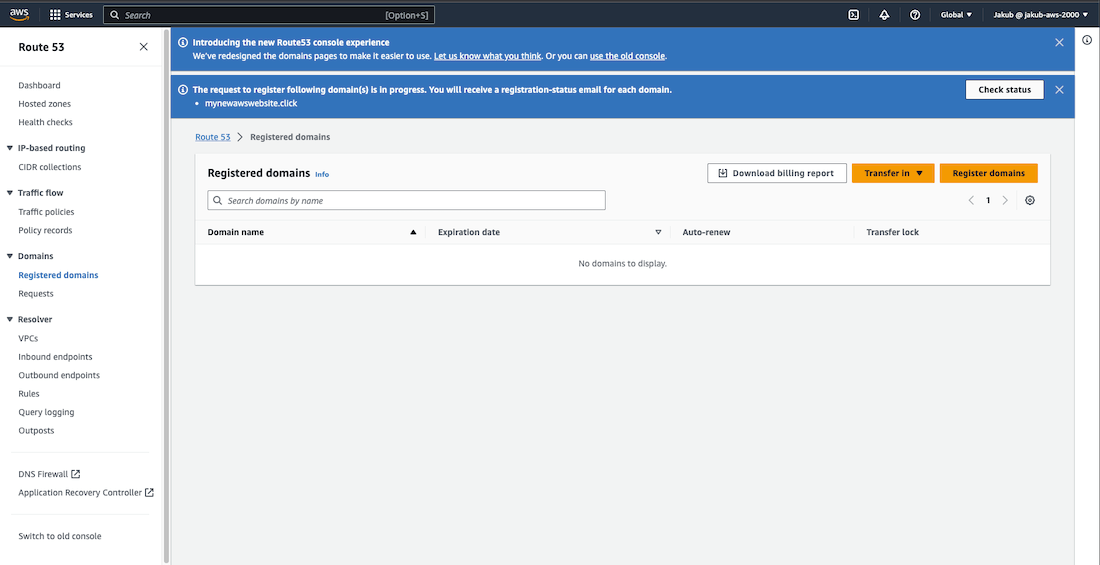The height and width of the screenshot is (565, 1100).
Task: Click the Check status button
Action: [x=1004, y=90]
